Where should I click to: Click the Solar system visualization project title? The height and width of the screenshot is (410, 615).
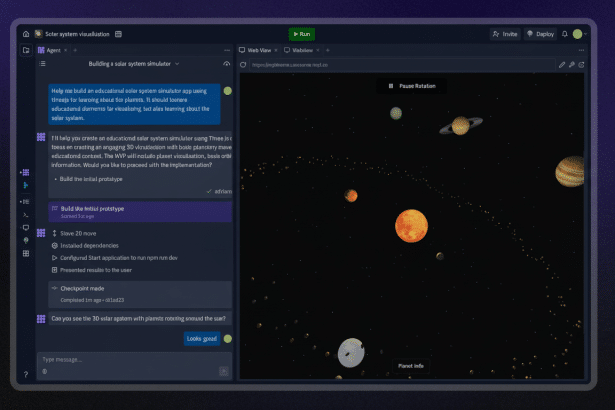77,34
